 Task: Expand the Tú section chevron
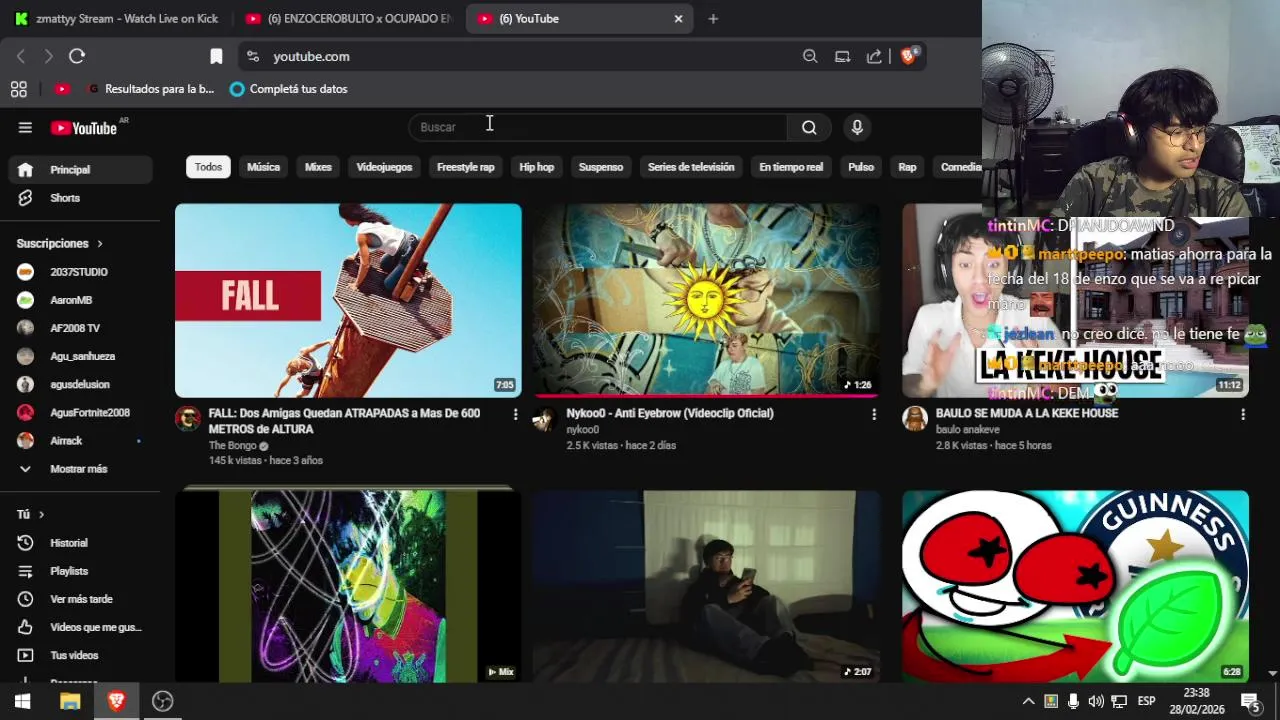point(41,514)
